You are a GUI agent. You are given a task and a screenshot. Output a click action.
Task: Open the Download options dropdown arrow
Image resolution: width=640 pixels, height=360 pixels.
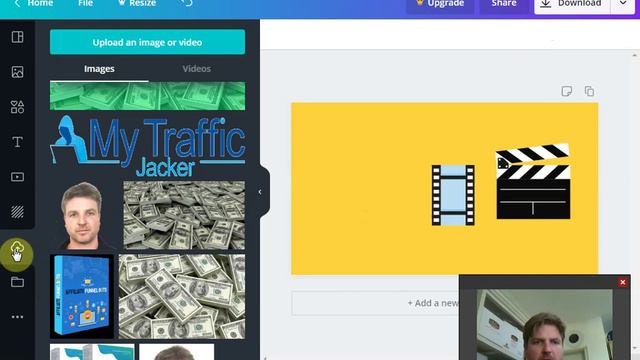point(623,4)
